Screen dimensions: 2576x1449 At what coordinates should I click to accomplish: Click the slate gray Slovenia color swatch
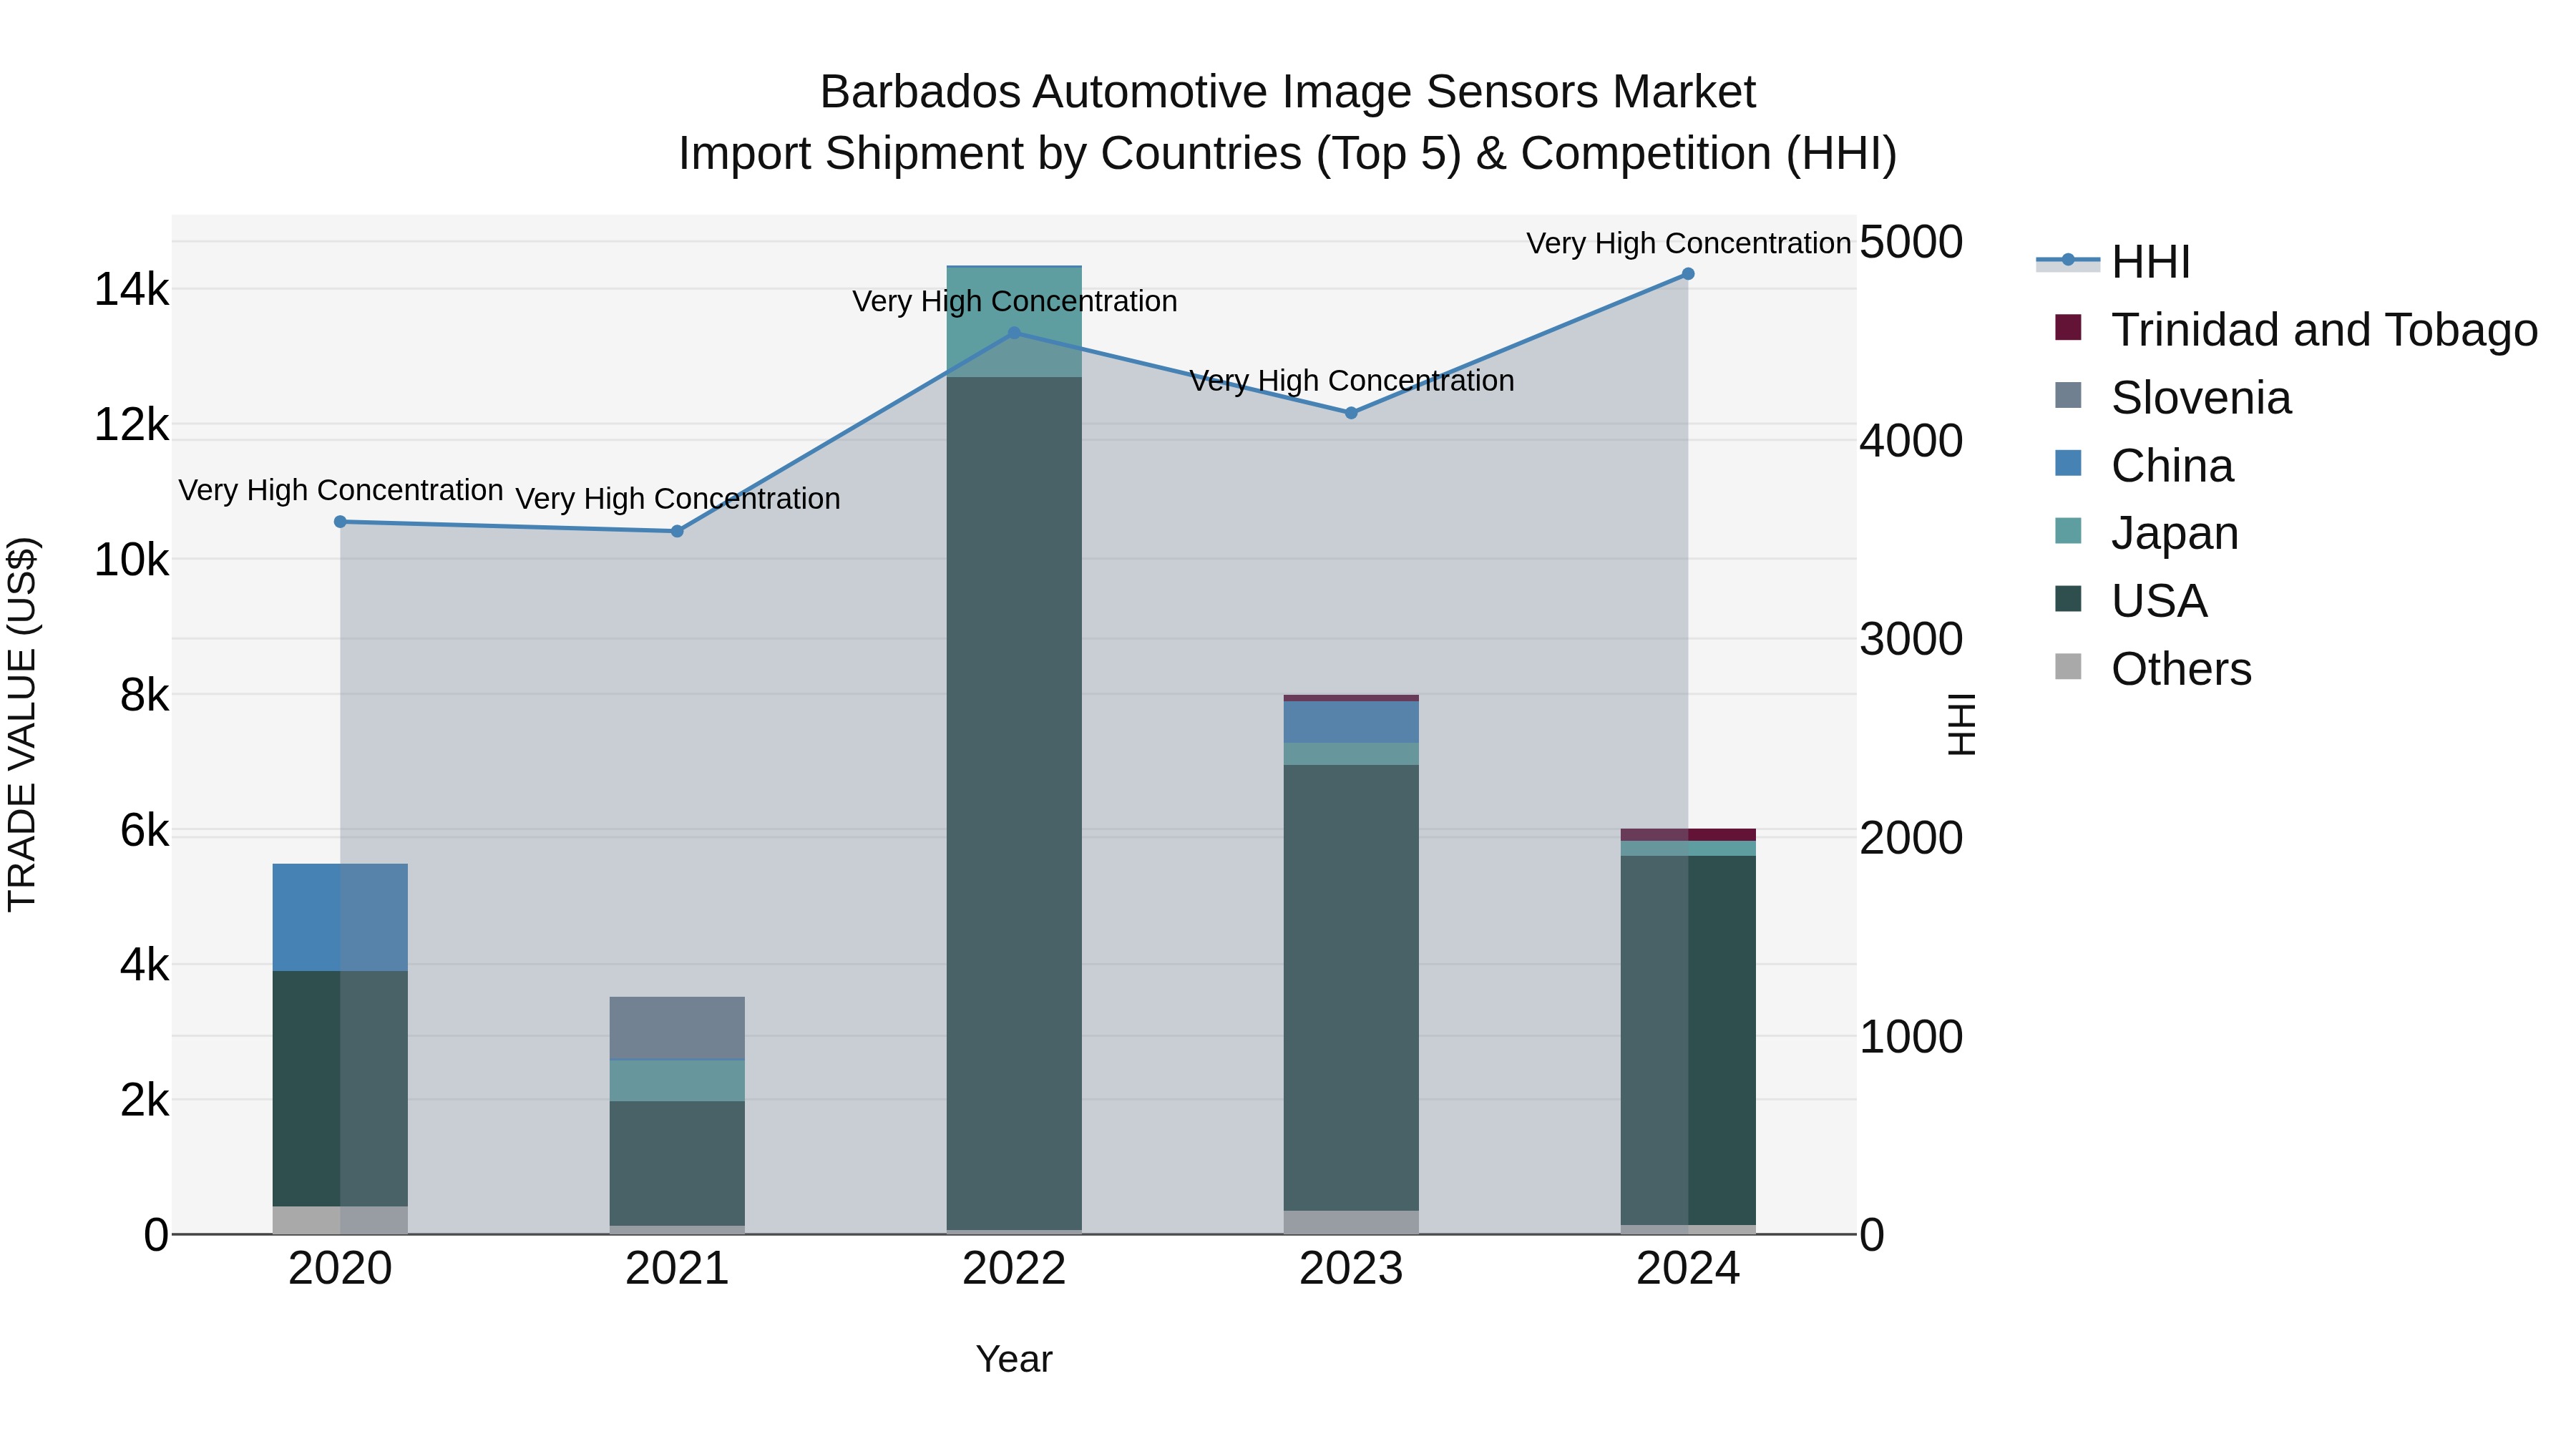(x=2068, y=395)
